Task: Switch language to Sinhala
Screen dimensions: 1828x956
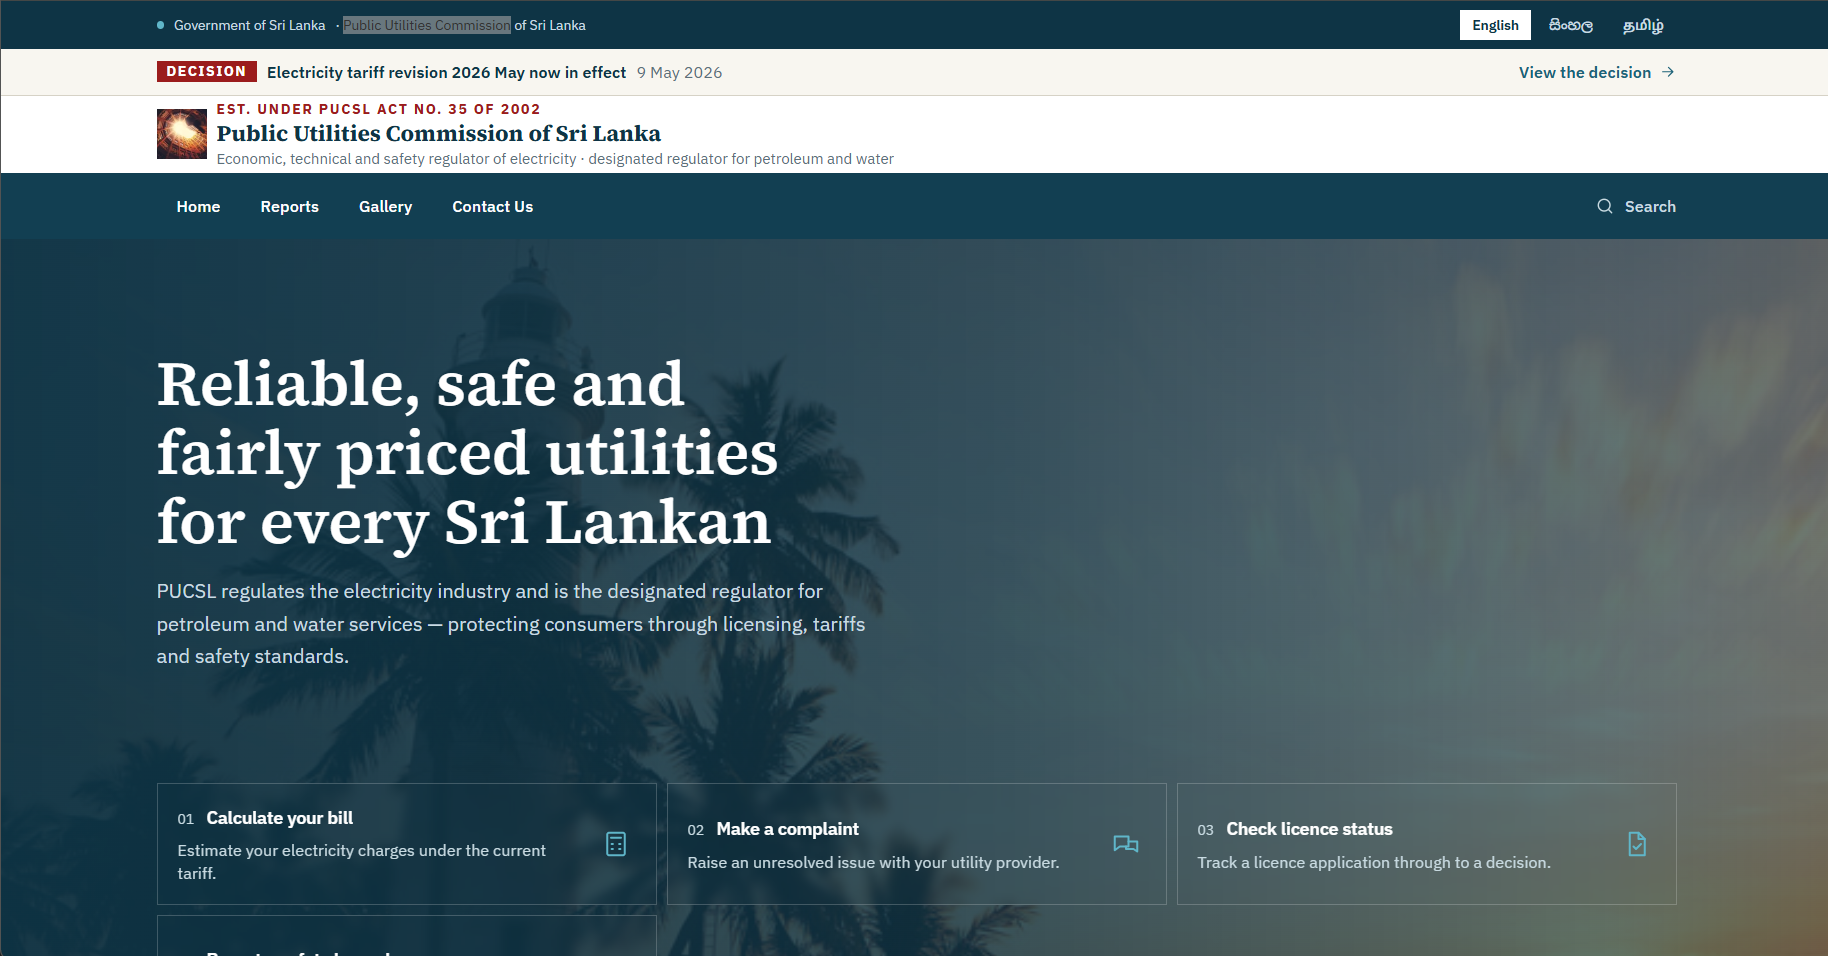Action: coord(1571,25)
